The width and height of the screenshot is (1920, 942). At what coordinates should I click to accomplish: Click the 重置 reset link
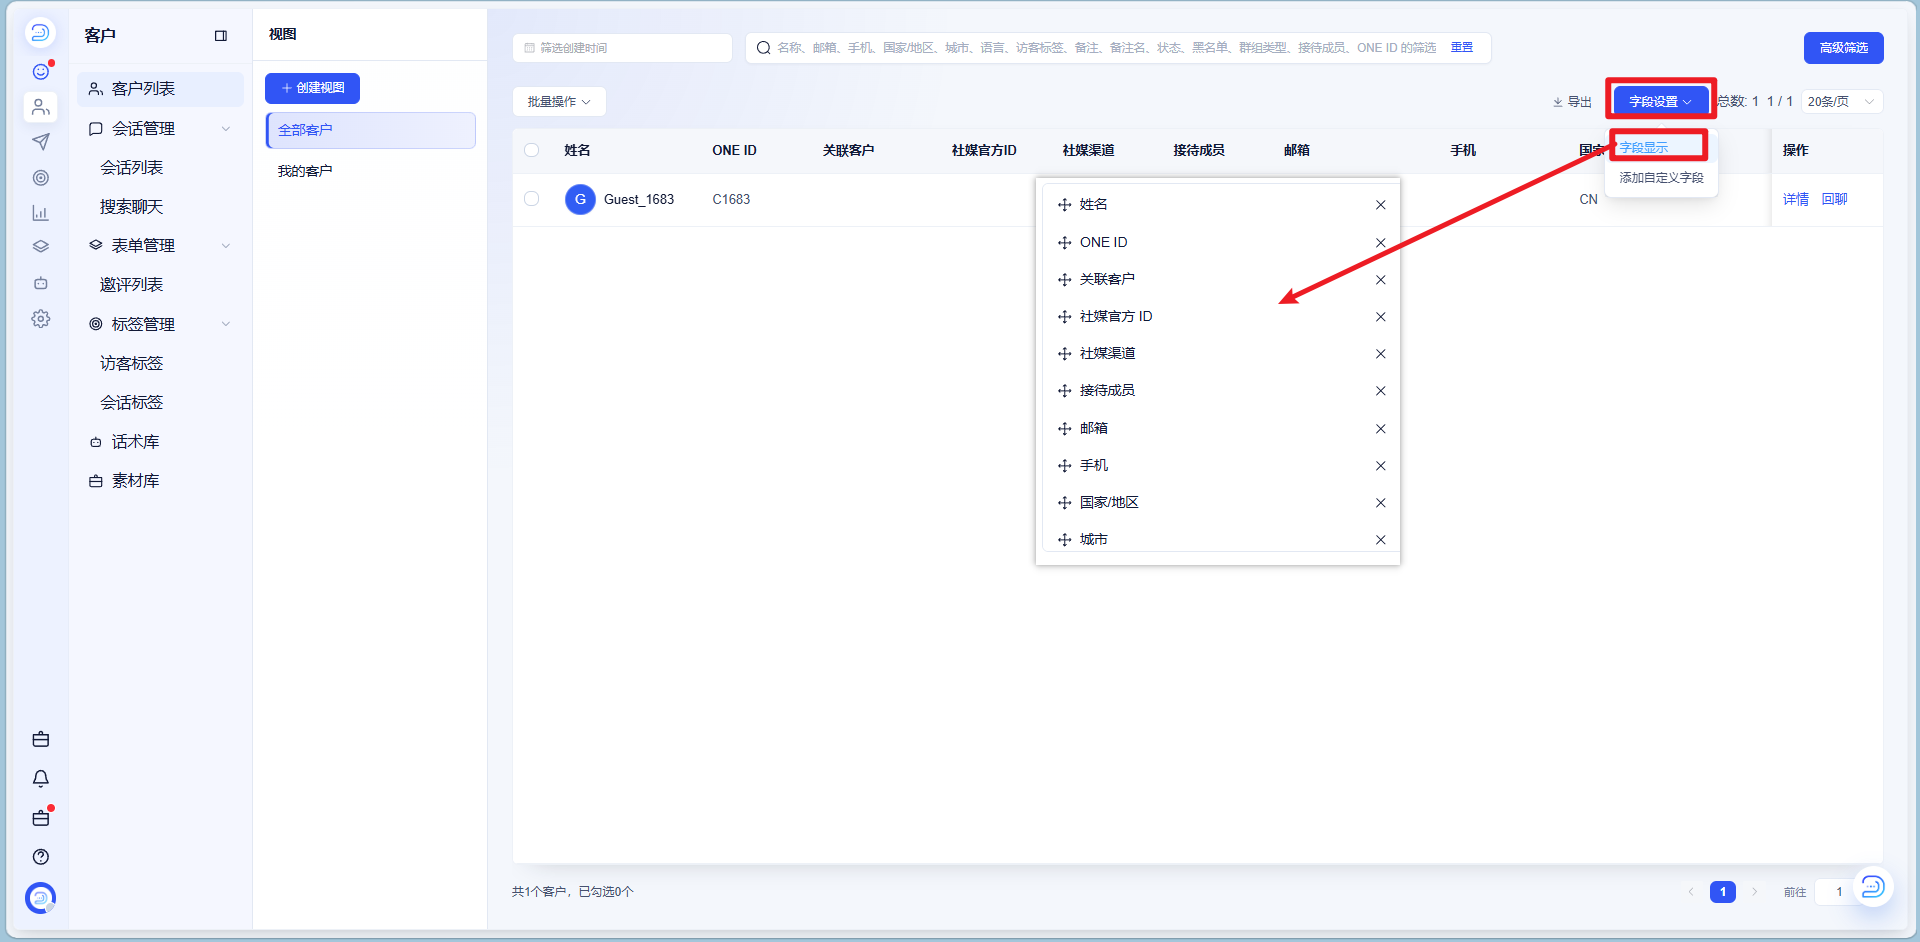click(x=1462, y=48)
